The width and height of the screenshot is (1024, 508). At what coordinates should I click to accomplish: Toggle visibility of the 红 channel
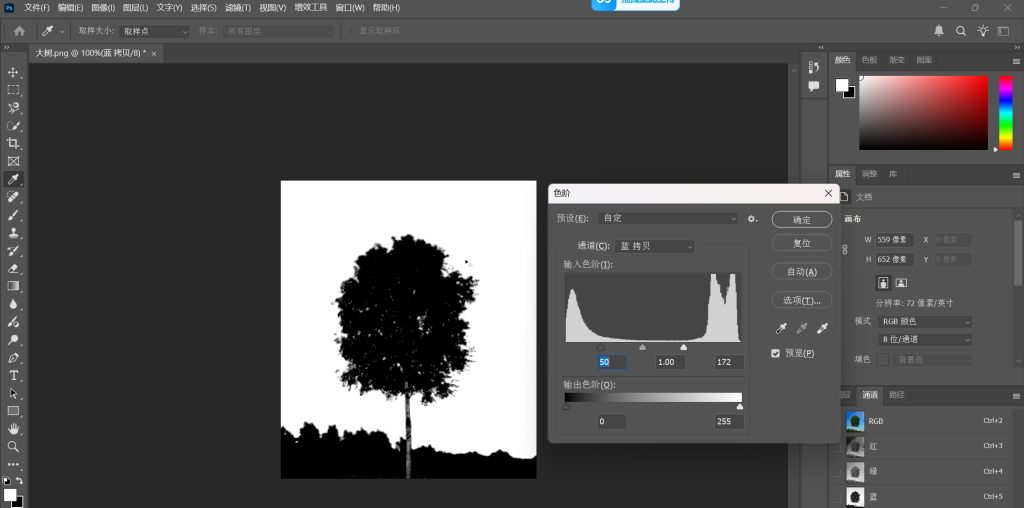coord(838,446)
